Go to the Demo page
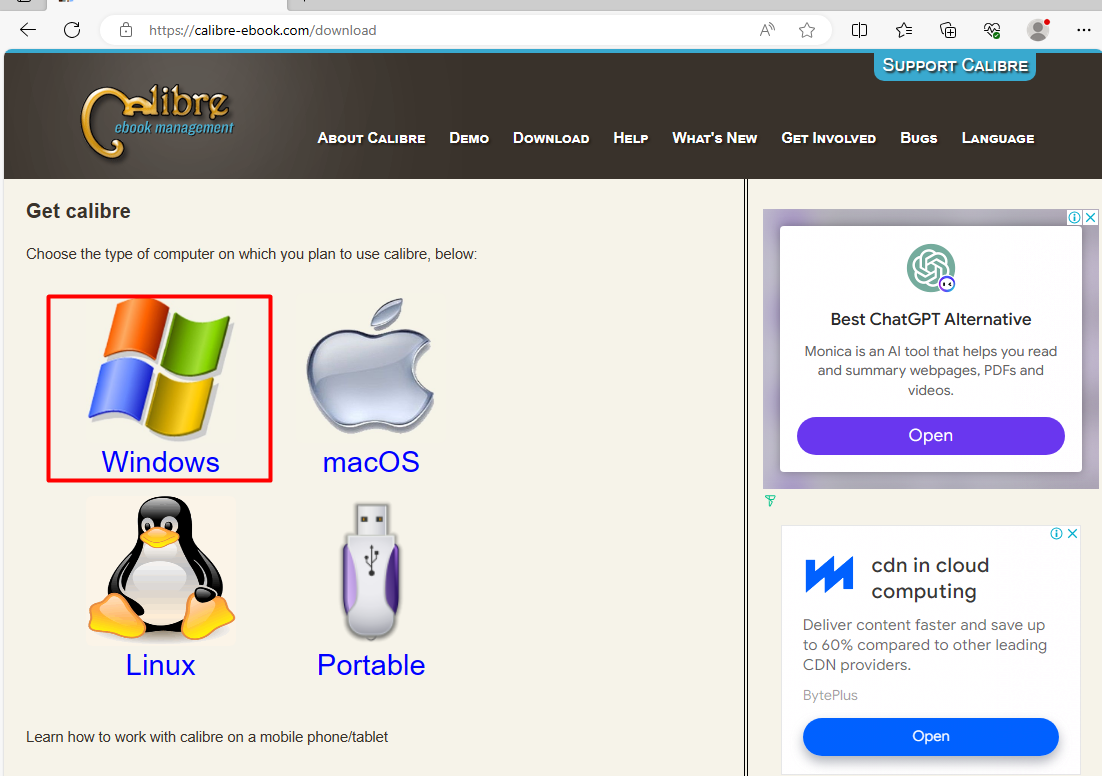Viewport: 1102px width, 776px height. [x=469, y=138]
